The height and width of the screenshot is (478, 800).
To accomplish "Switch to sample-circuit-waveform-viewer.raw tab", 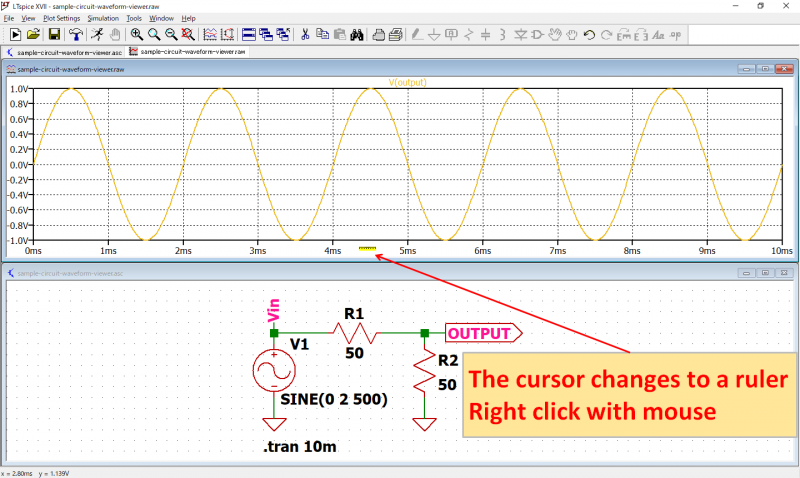I will tap(188, 52).
